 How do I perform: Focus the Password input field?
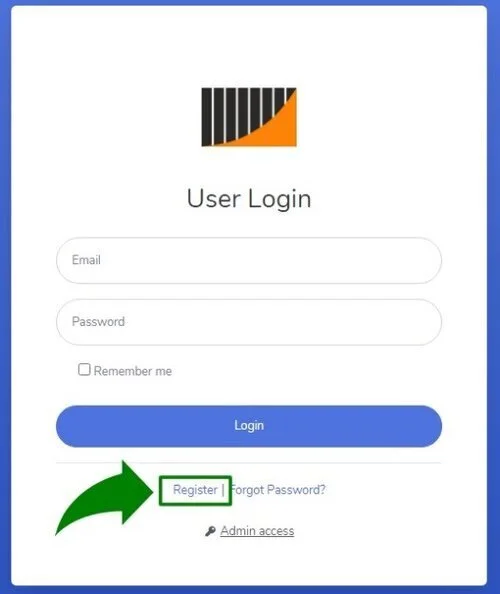(x=249, y=322)
